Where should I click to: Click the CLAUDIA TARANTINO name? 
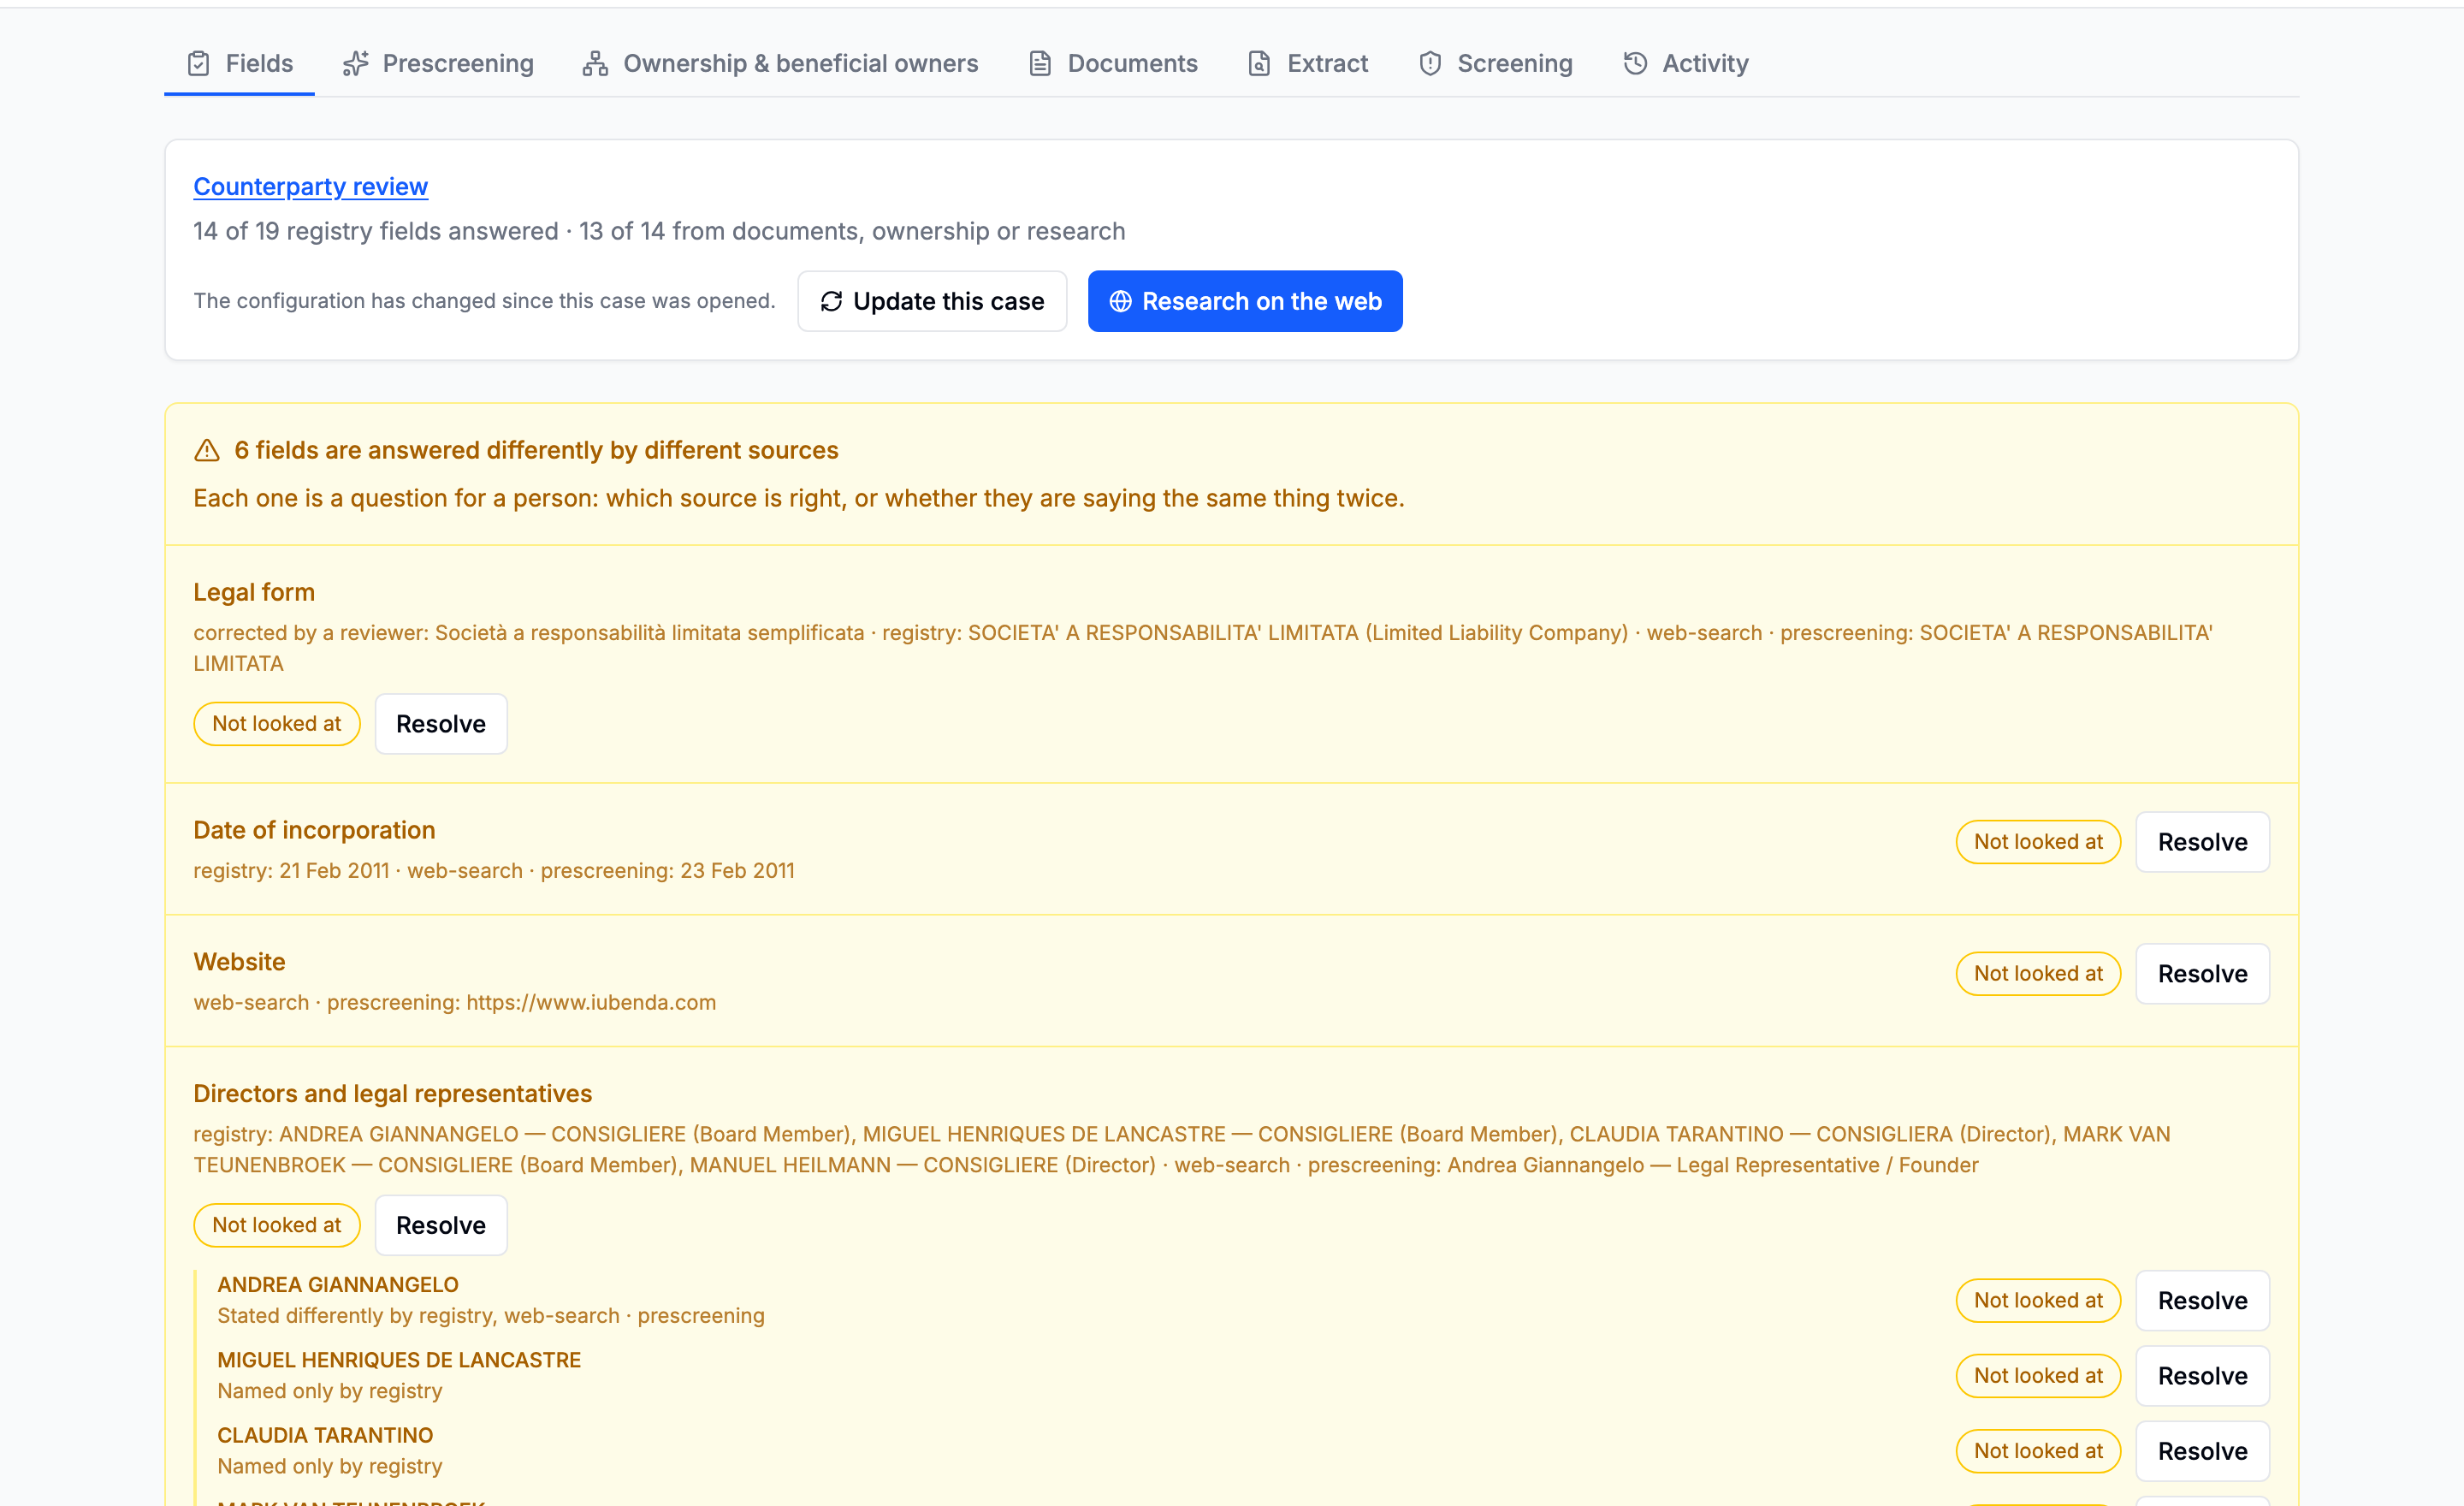click(x=325, y=1435)
